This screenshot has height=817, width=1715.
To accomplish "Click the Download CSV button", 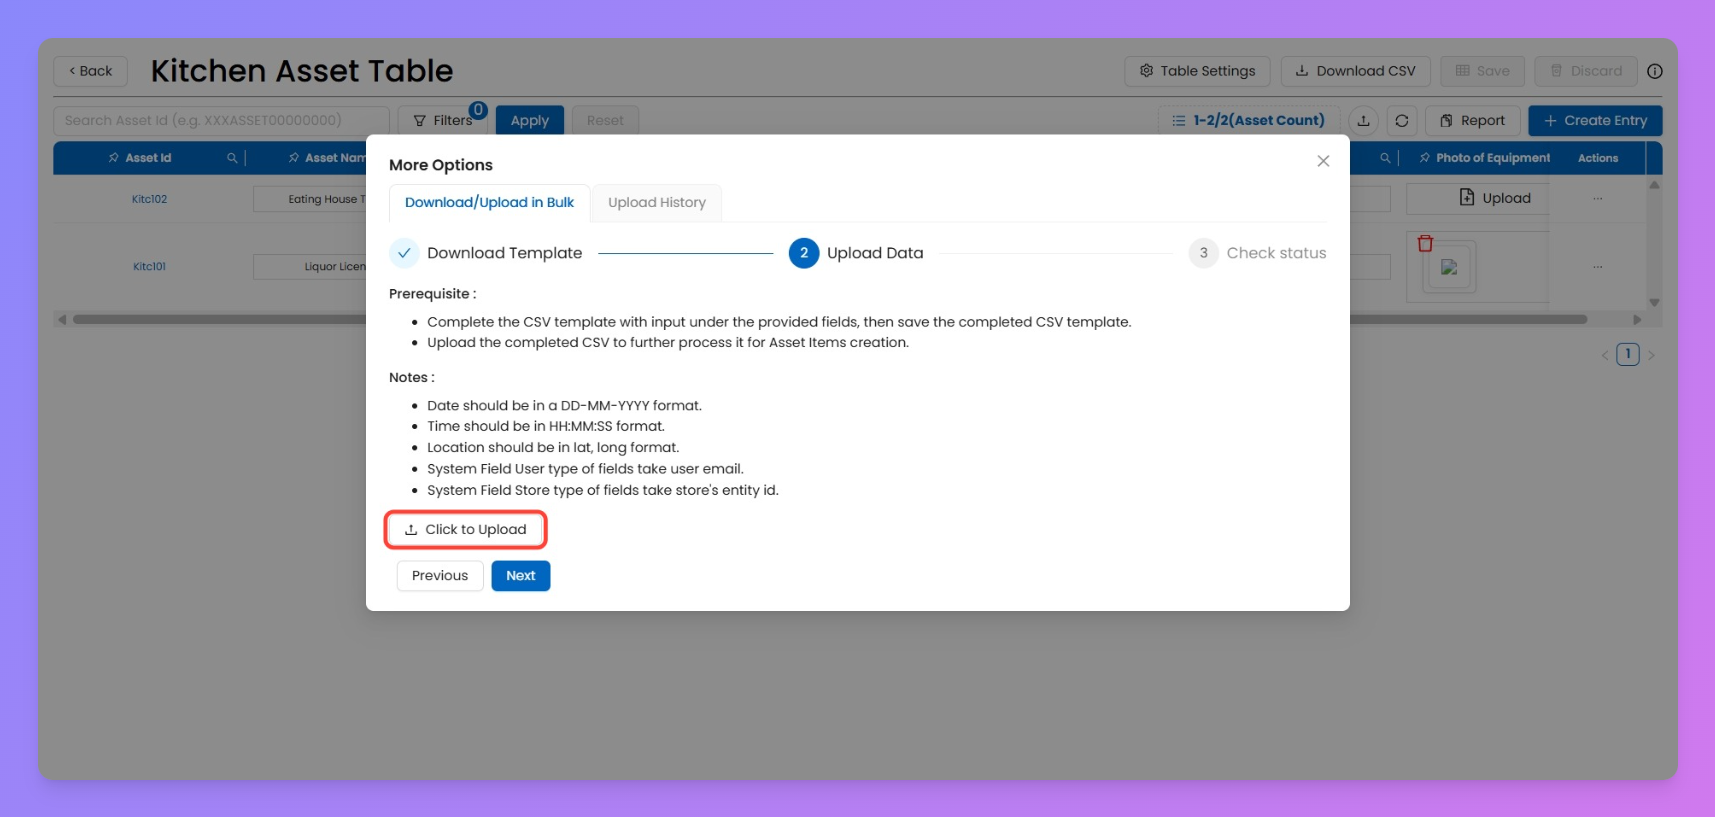I will 1355,71.
